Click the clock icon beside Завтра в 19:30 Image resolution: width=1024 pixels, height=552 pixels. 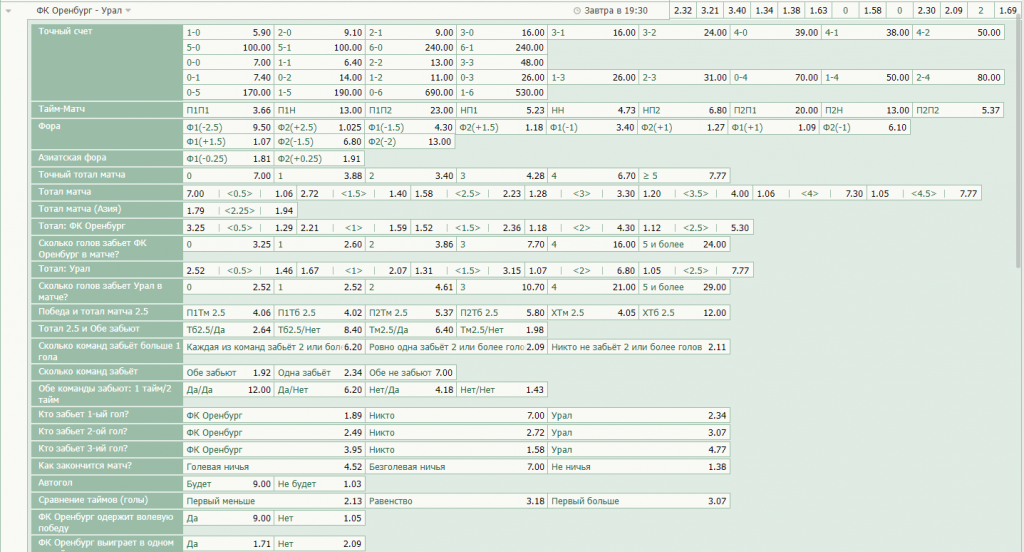coord(577,10)
